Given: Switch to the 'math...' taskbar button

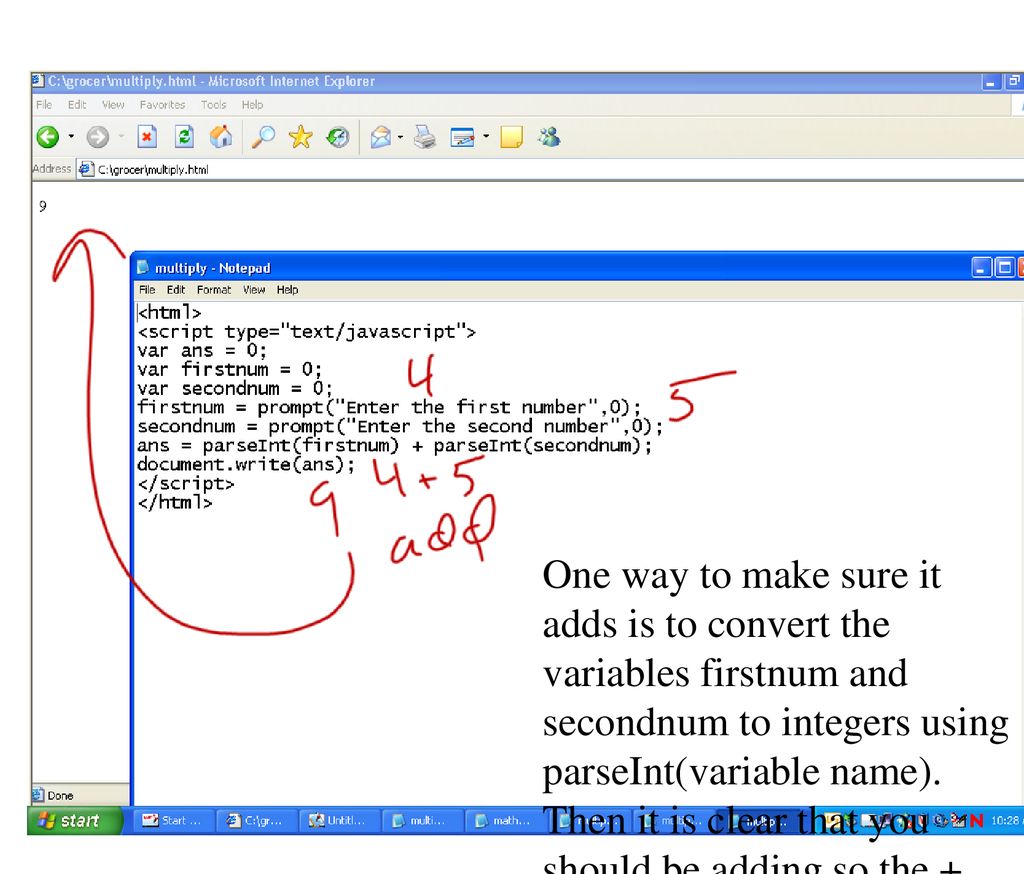Looking at the screenshot, I should pyautogui.click(x=504, y=820).
